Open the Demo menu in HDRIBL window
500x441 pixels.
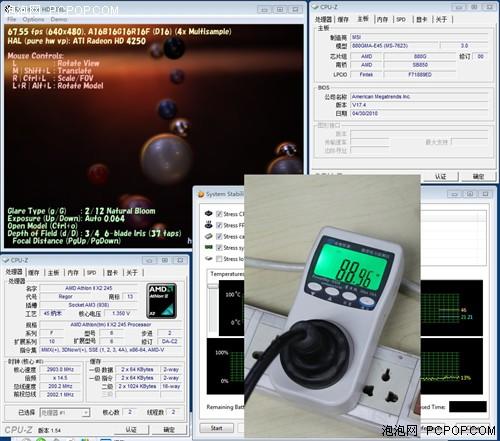(x=59, y=19)
